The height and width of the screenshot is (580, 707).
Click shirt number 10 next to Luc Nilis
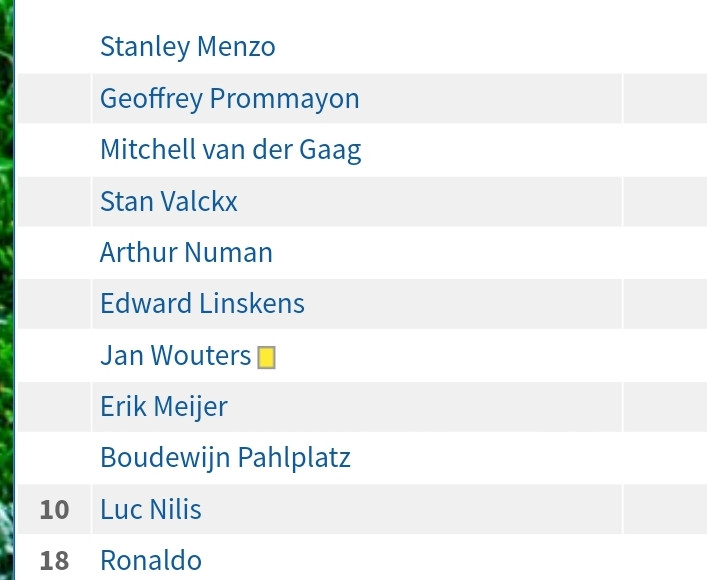(x=54, y=510)
